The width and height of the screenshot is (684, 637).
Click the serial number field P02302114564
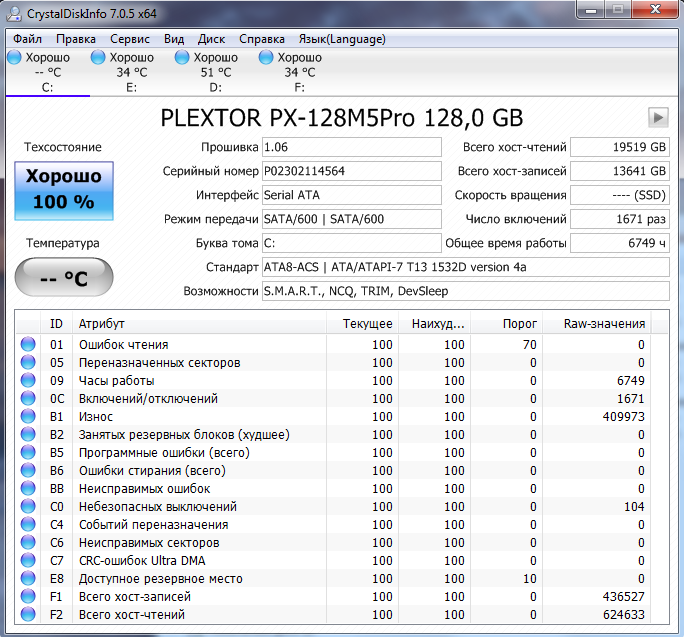(352, 171)
